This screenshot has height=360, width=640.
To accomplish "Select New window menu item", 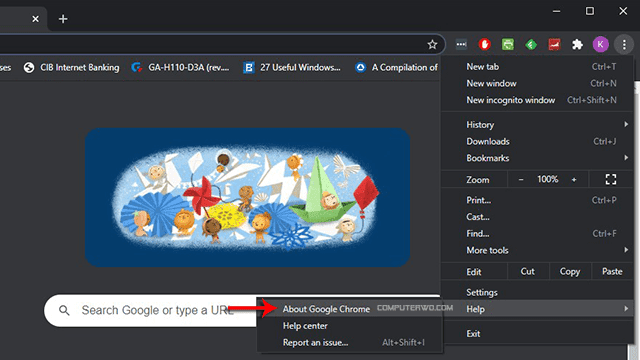I will pyautogui.click(x=537, y=83).
